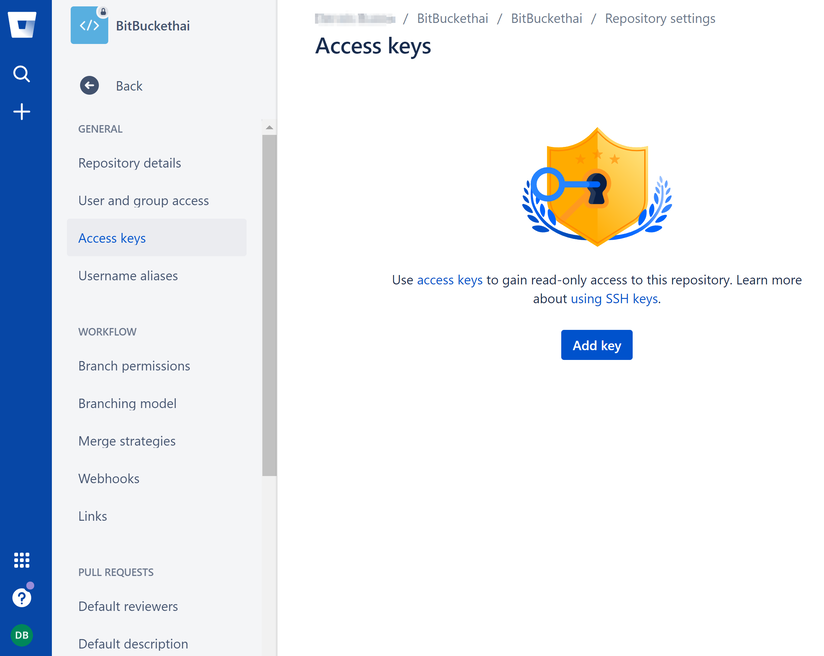Open the DB profile avatar

tap(22, 635)
